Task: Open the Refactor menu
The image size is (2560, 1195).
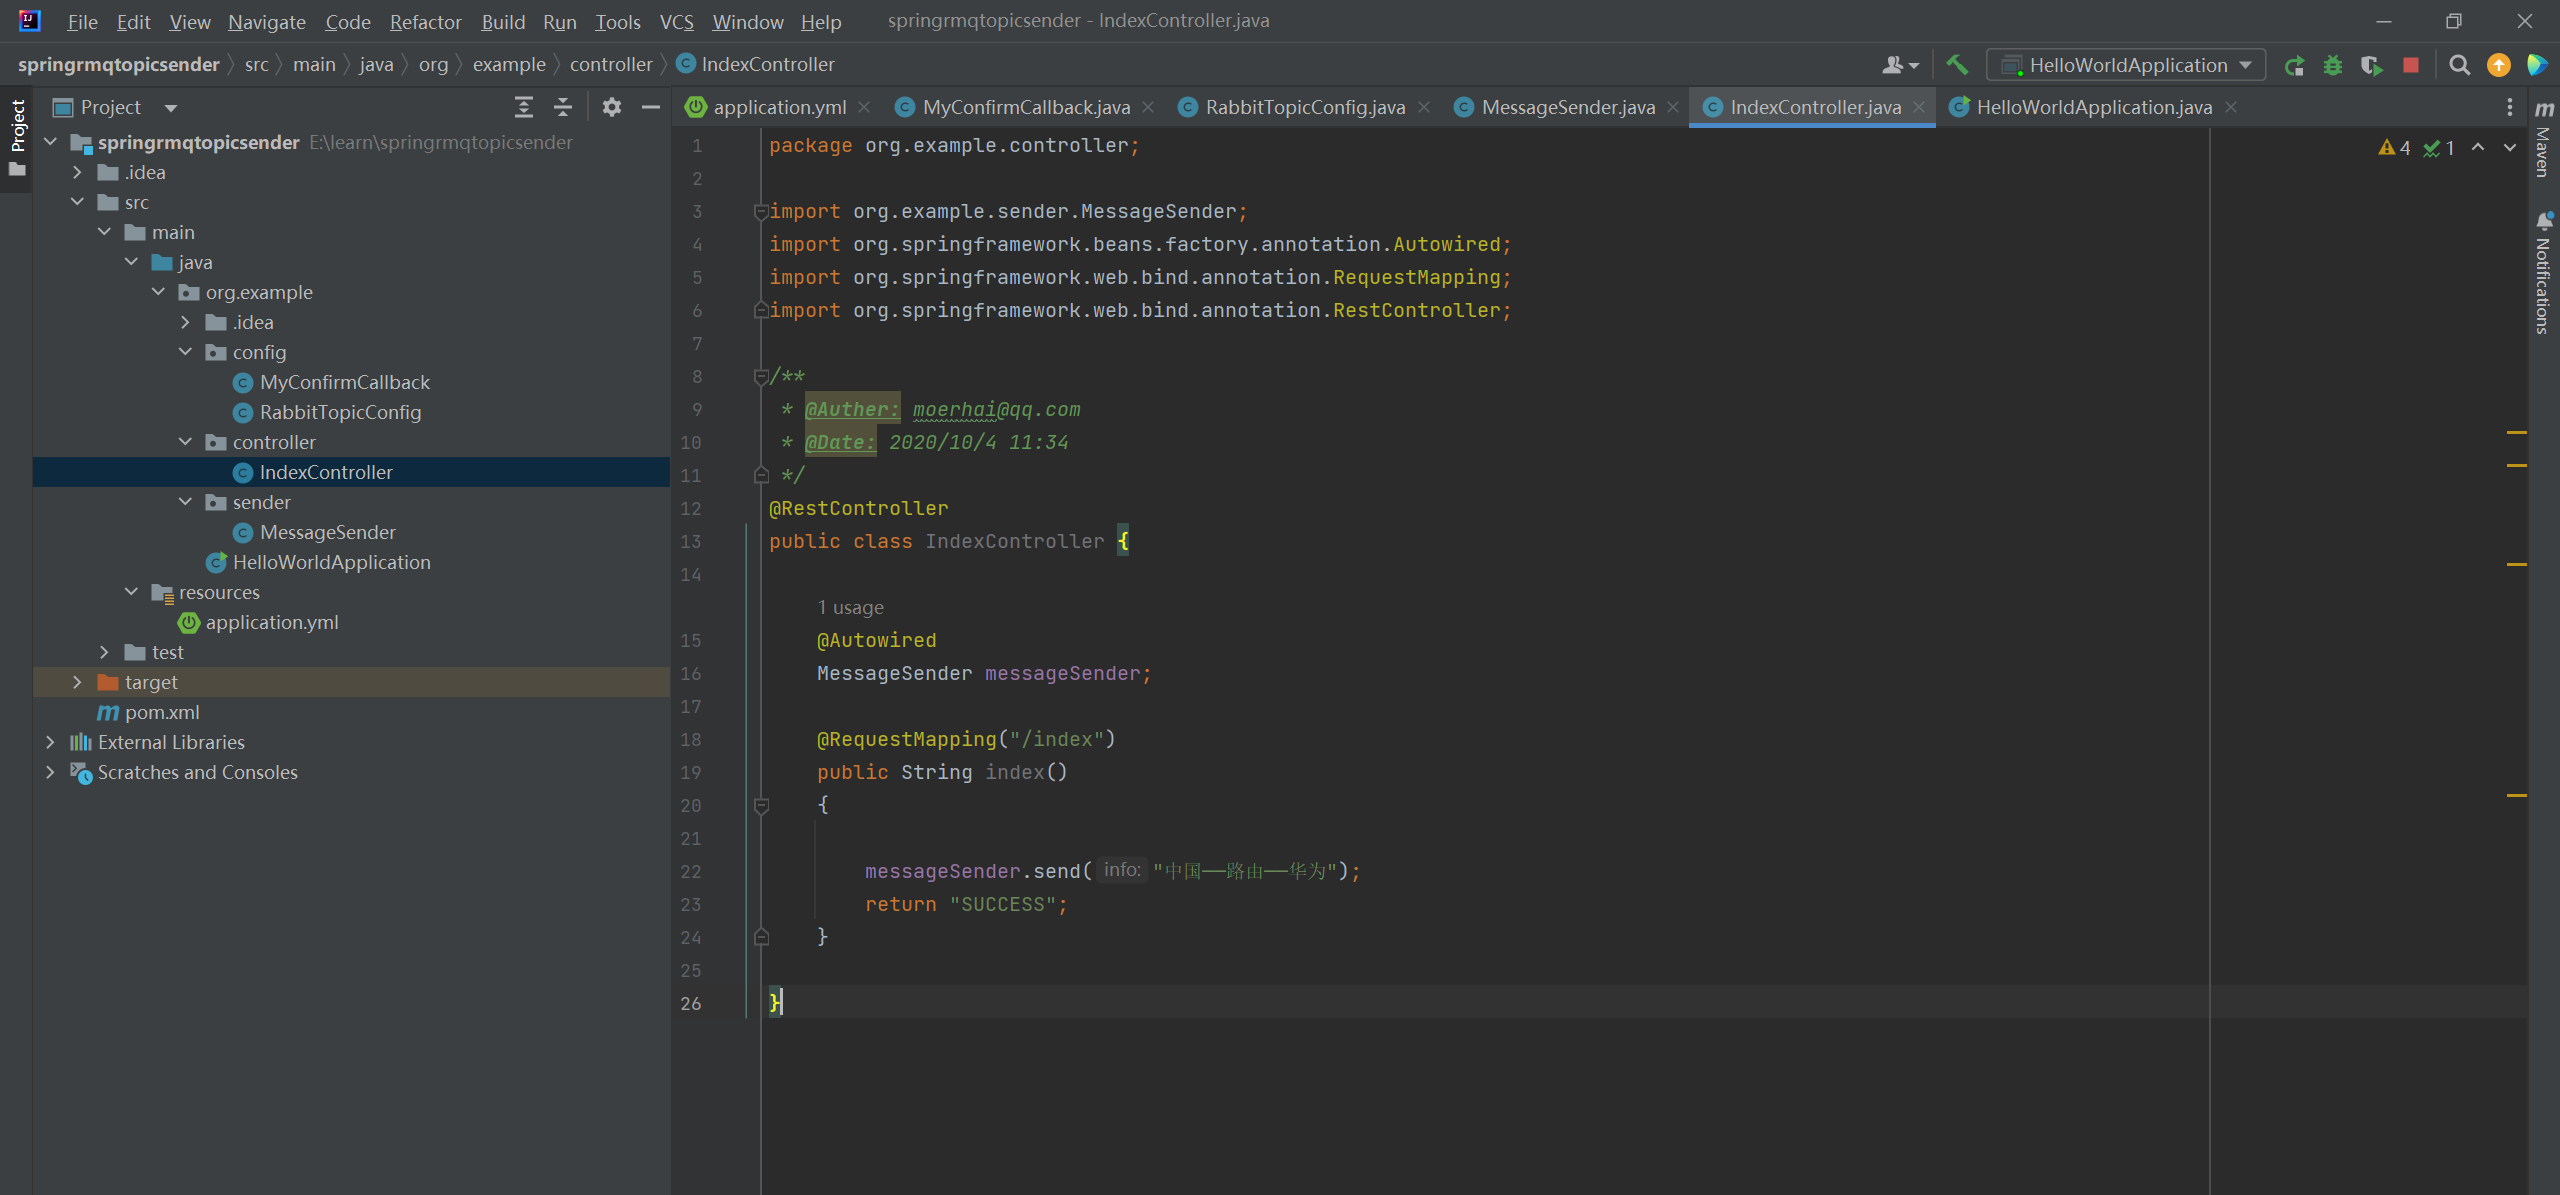Action: pos(425,21)
